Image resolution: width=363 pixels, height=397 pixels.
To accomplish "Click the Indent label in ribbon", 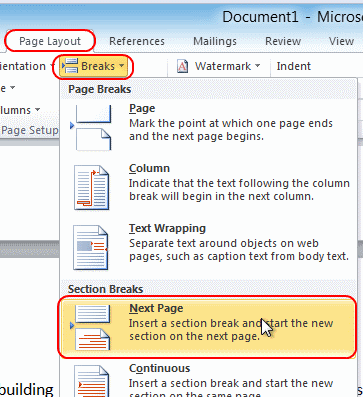I will point(294,66).
